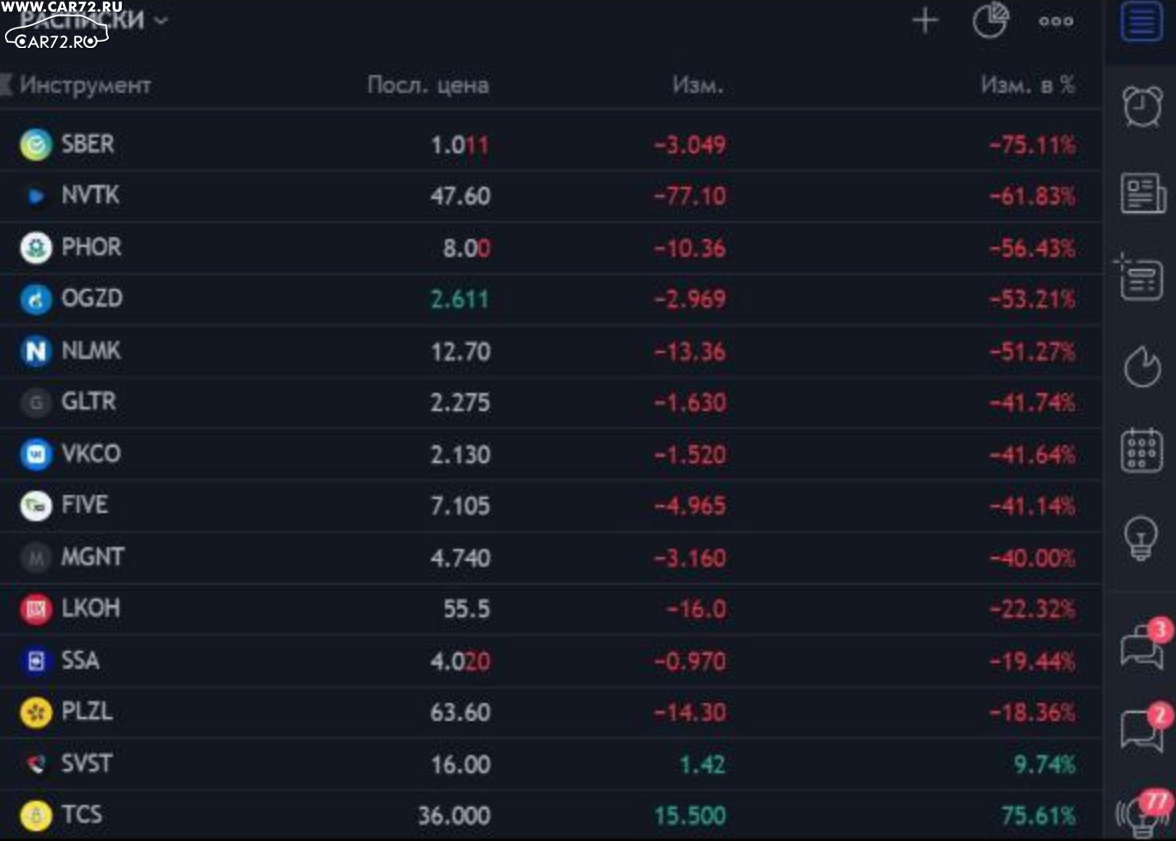Sort by Инструмент column header
Viewport: 1176px width, 841px height.
pos(85,85)
